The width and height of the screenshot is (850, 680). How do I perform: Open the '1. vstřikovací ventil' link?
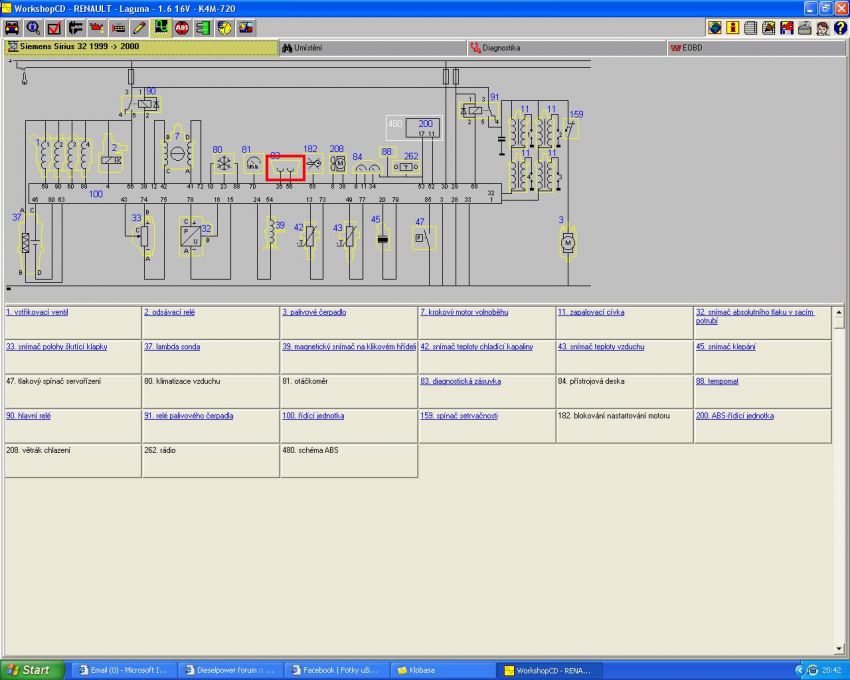[x=38, y=312]
